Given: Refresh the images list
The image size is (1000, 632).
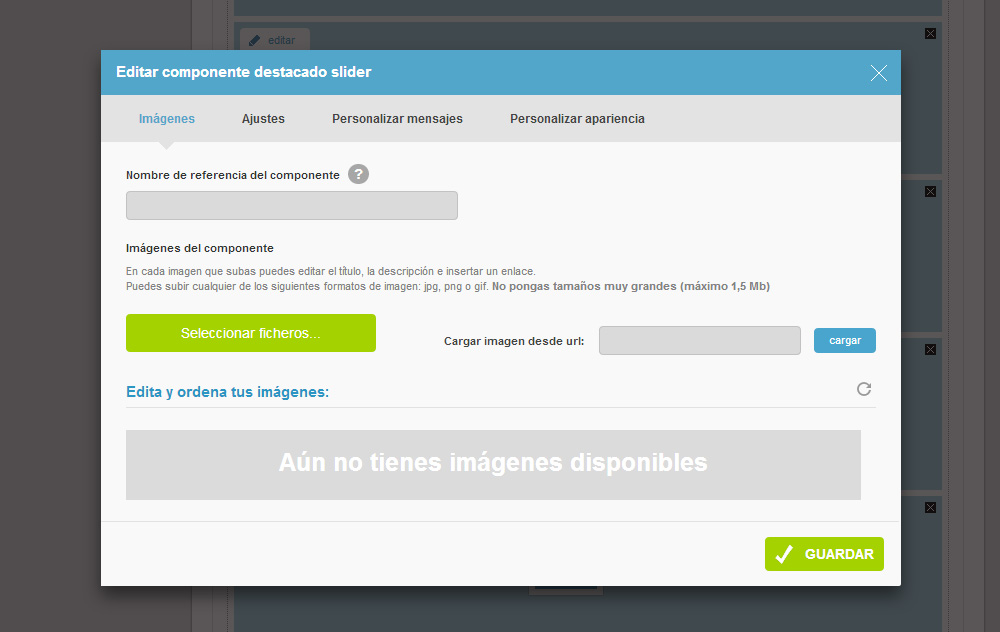Looking at the screenshot, I should (x=864, y=389).
